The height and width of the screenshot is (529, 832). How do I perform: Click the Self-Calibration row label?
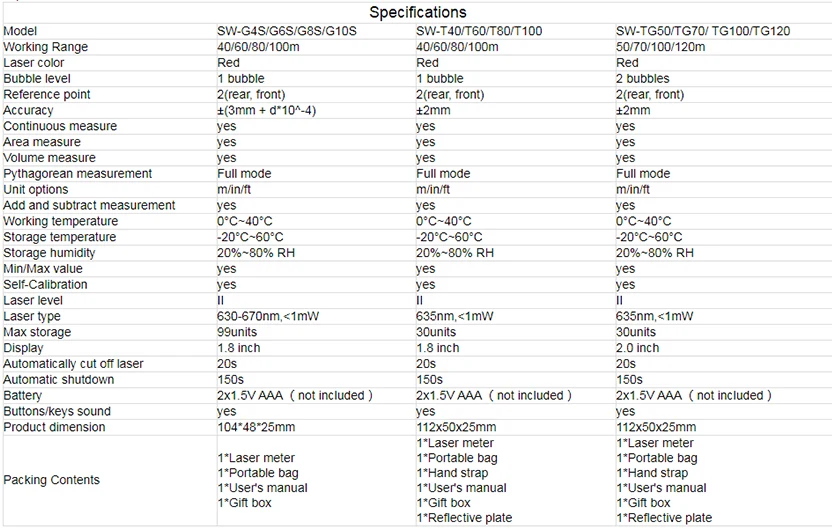[45, 284]
